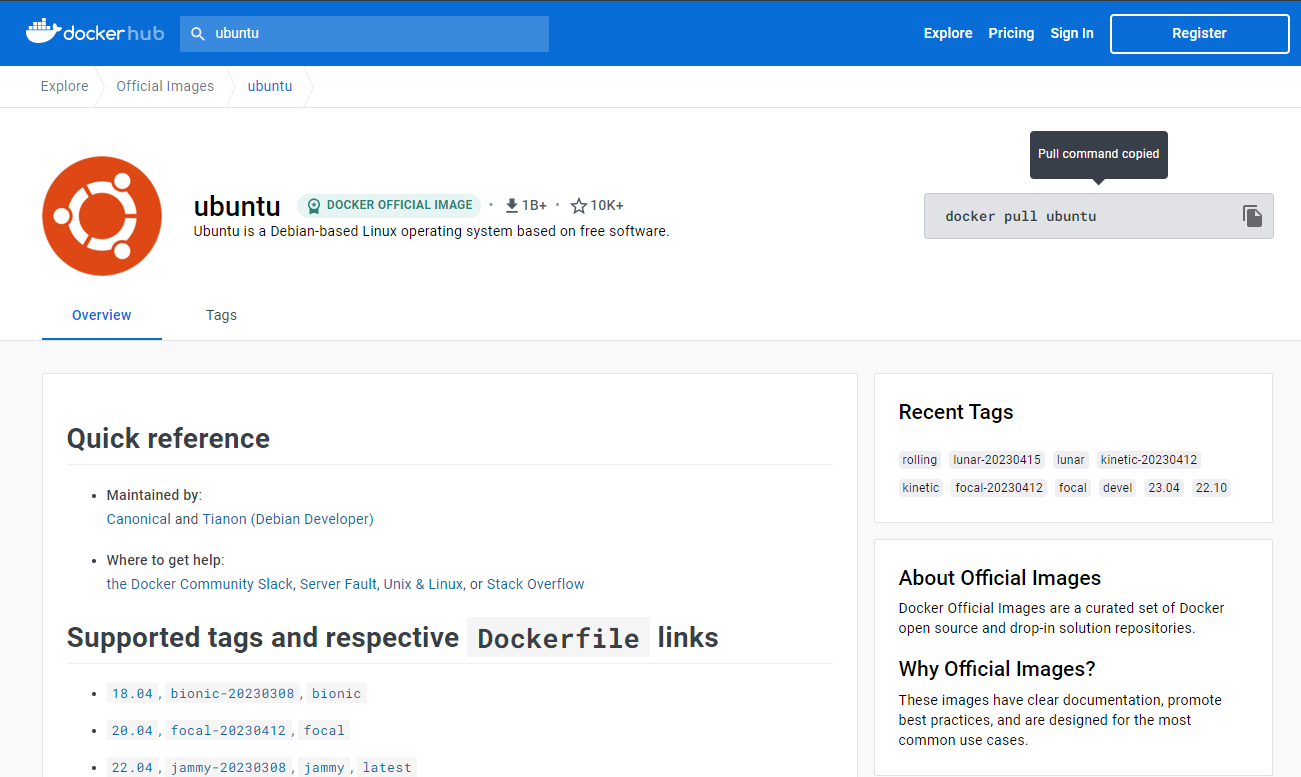Viewport: 1301px width, 777px height.
Task: Click the docker pull ubuntu command box
Action: click(1098, 216)
